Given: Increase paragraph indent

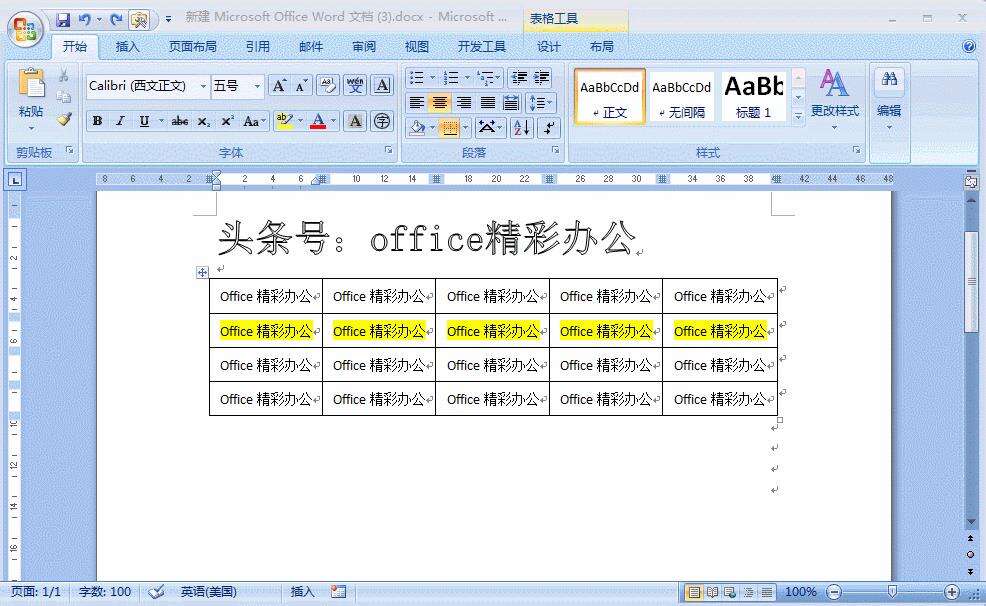Looking at the screenshot, I should pyautogui.click(x=541, y=77).
